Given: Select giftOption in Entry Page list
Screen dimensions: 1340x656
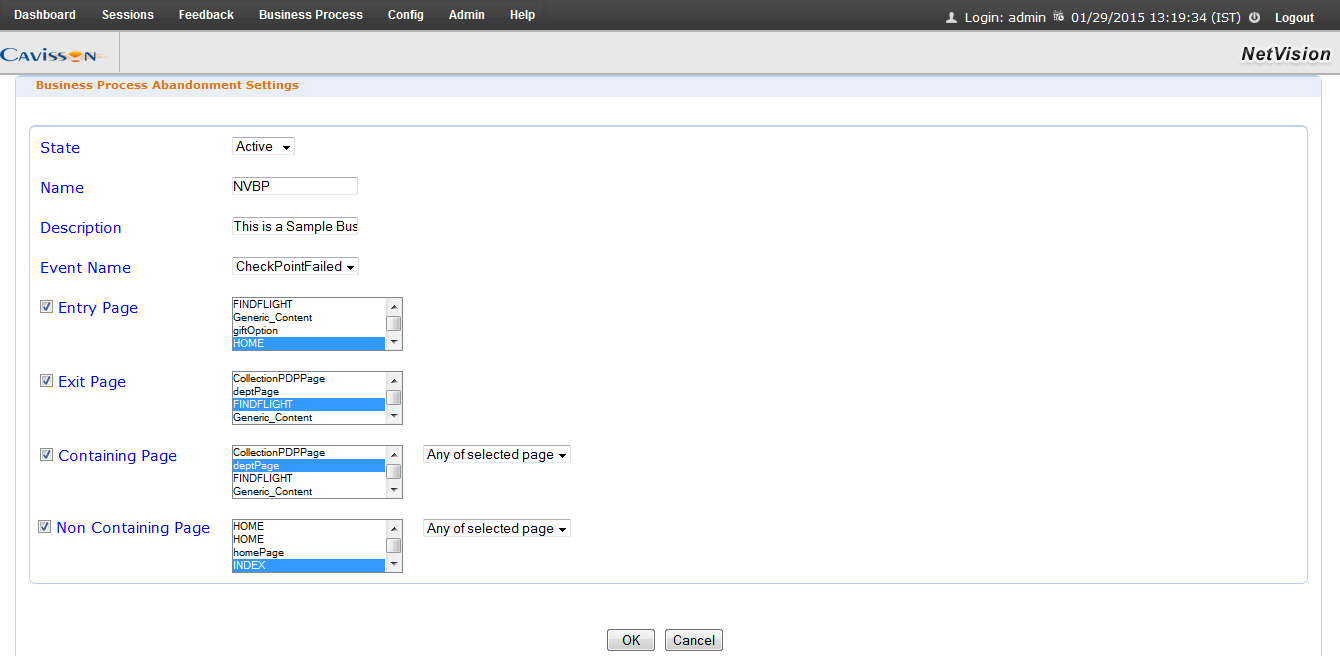Looking at the screenshot, I should 309,330.
